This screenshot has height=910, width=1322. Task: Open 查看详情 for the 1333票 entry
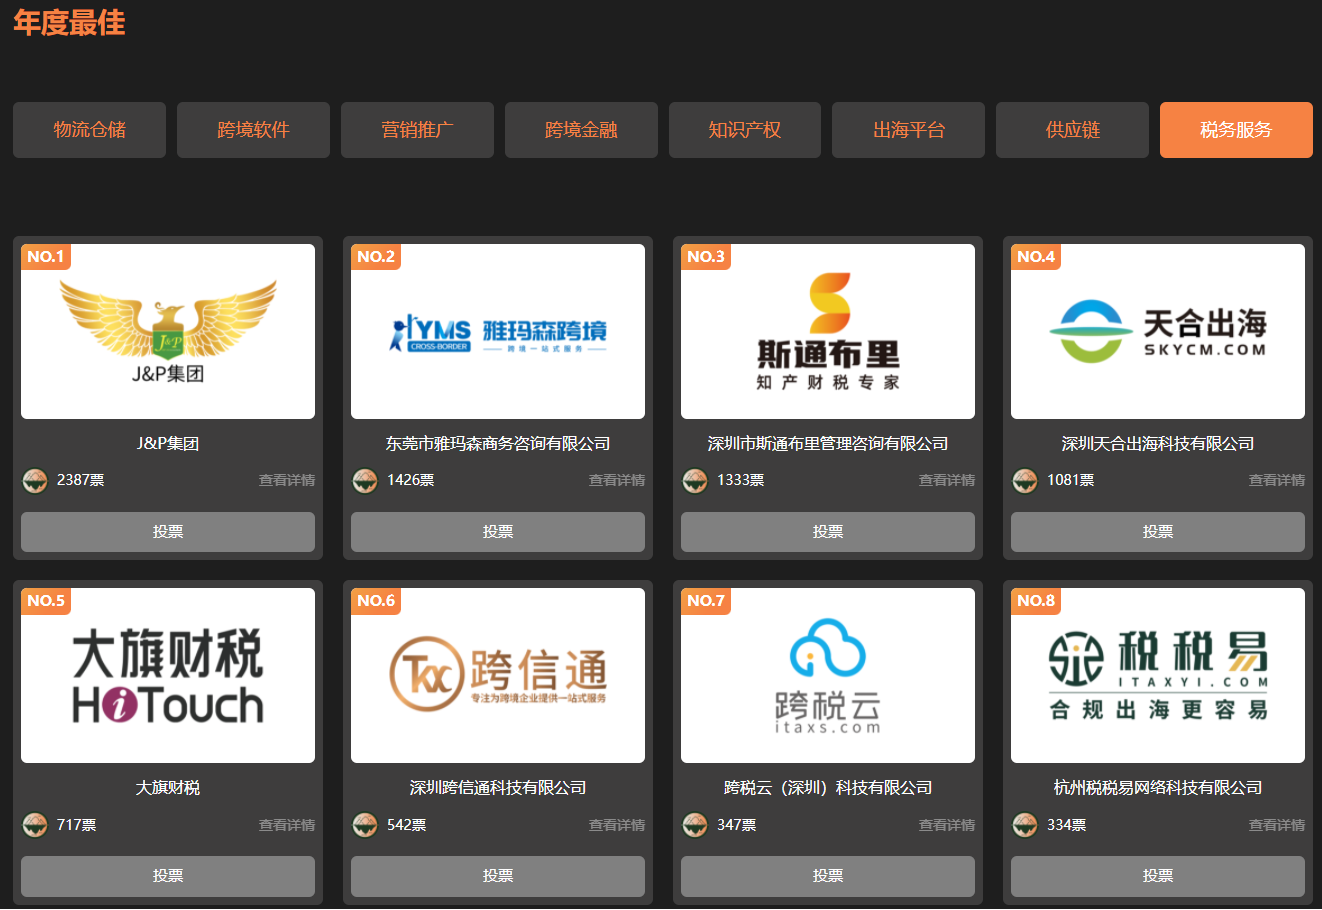947,480
